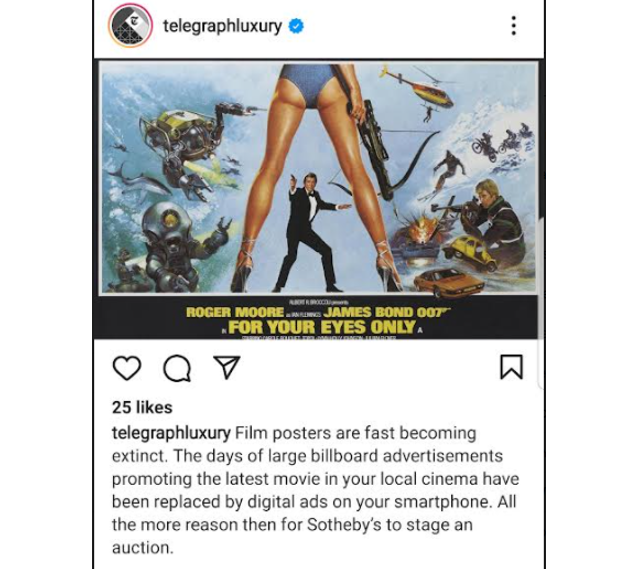Click 'ROGER MOORE' text on the poster
The width and height of the screenshot is (621, 569).
pyautogui.click(x=235, y=312)
